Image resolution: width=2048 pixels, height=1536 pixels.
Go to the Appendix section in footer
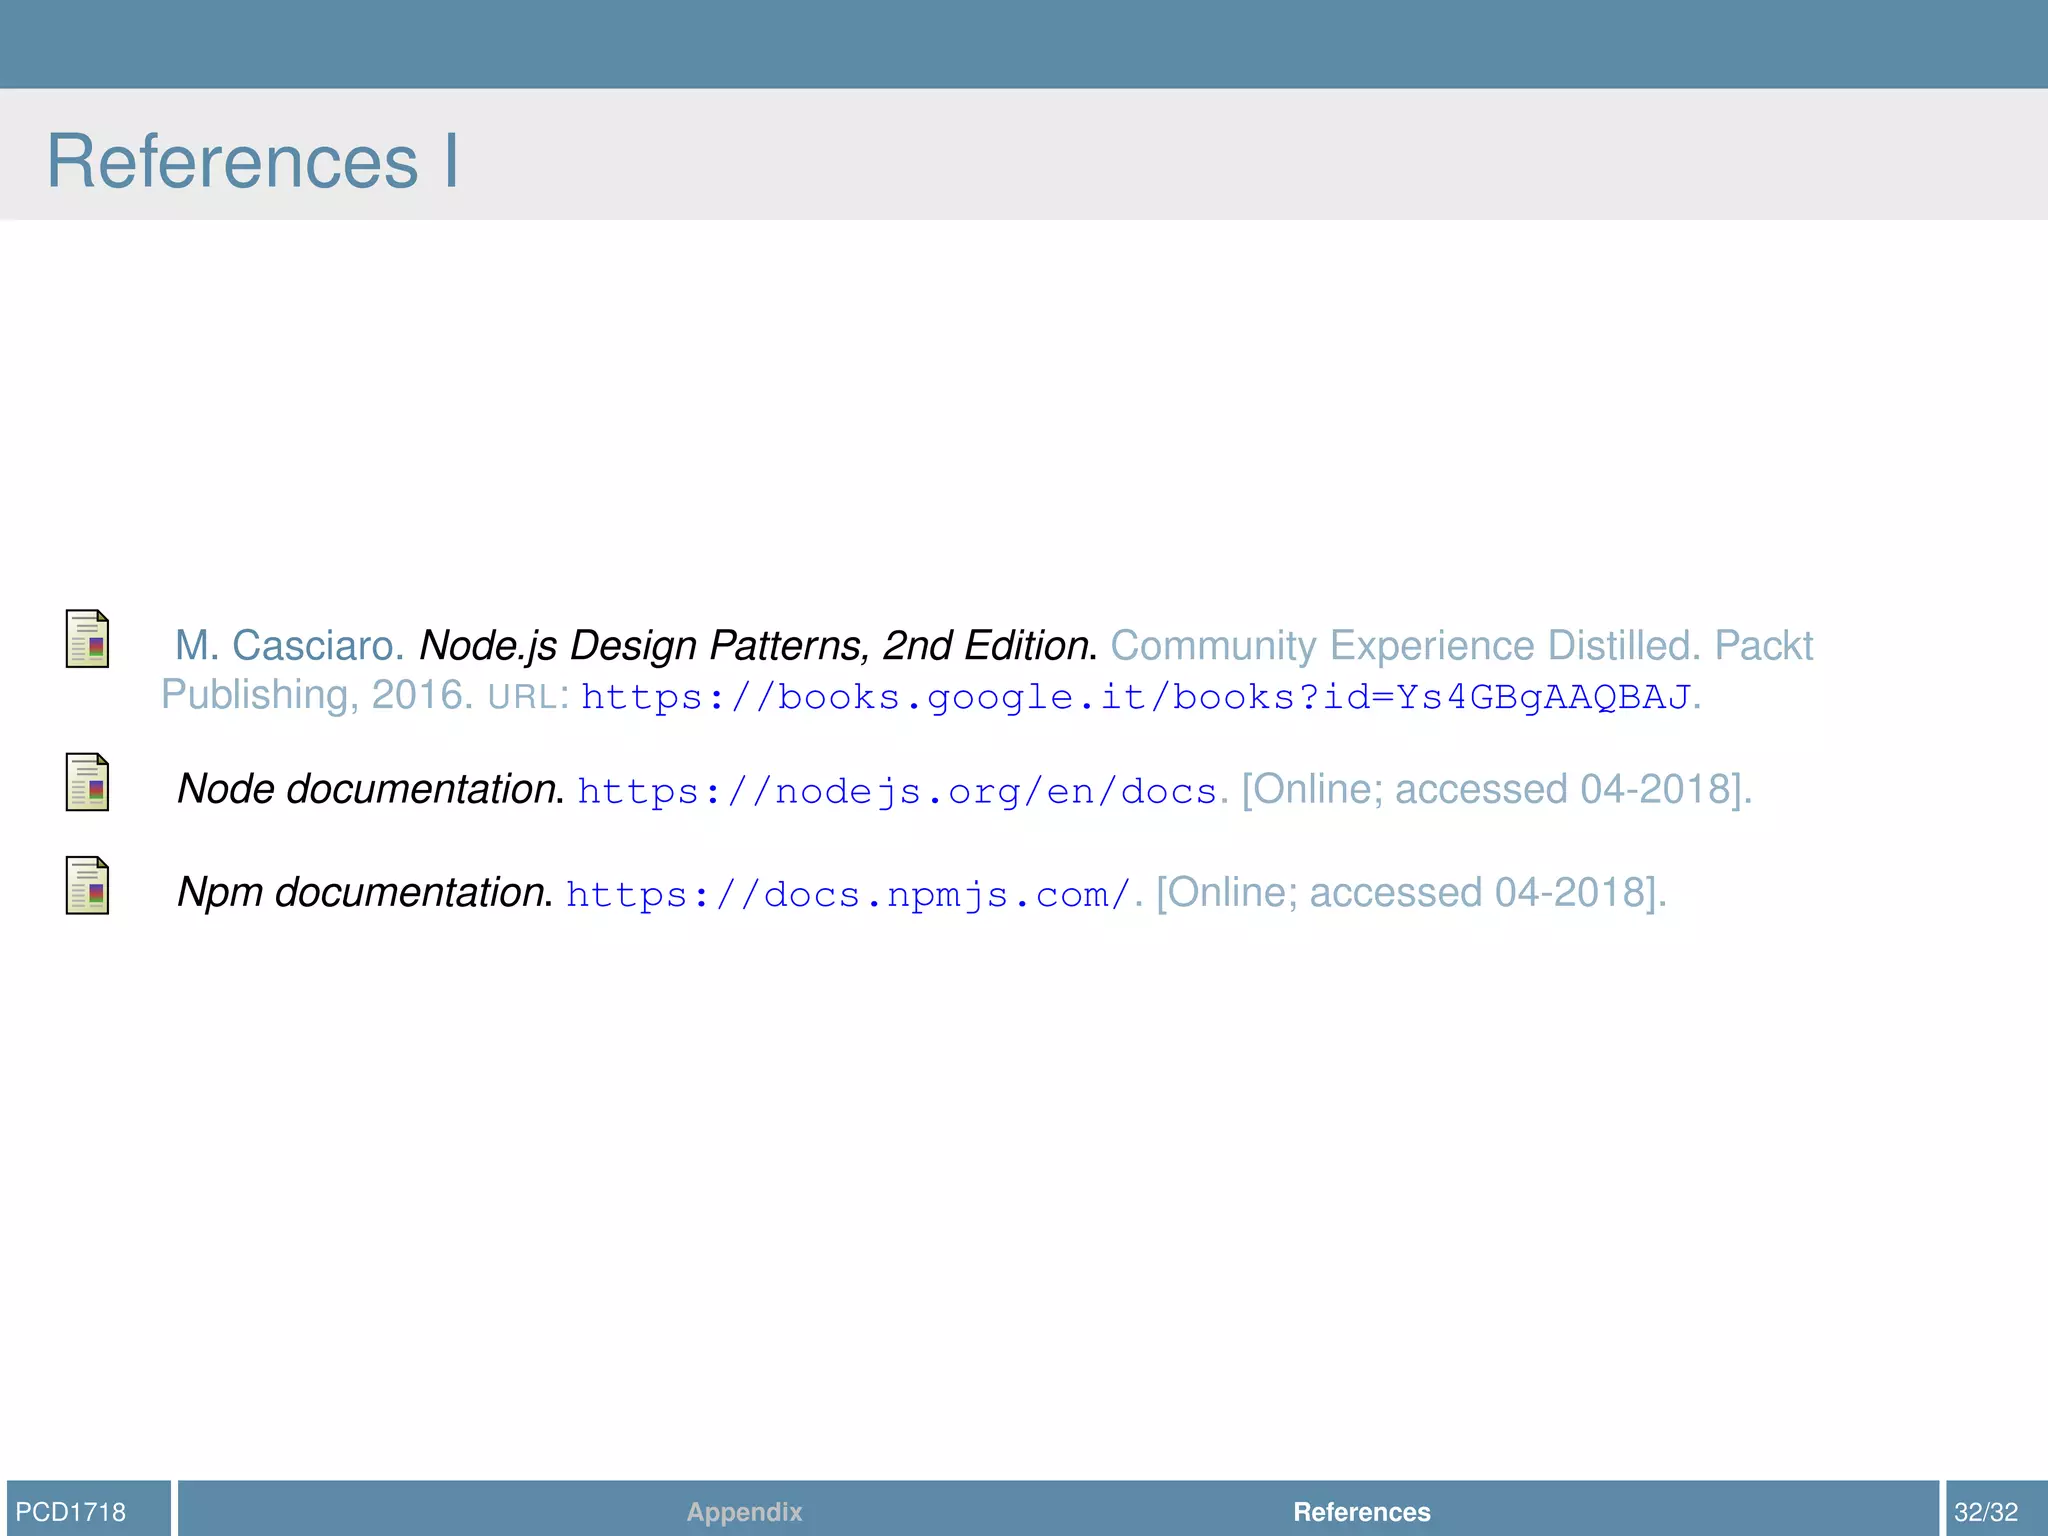pos(744,1511)
